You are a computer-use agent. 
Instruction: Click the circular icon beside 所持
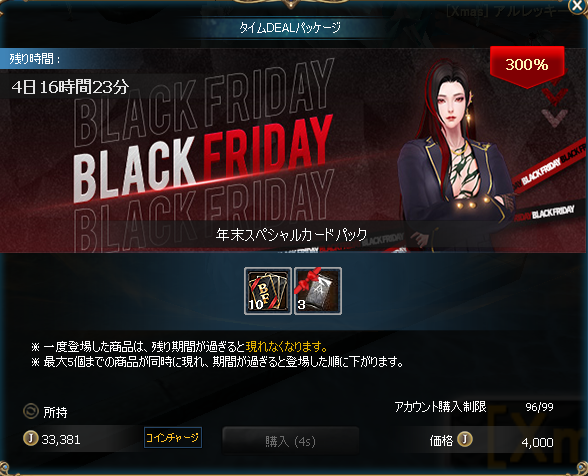coord(30,411)
